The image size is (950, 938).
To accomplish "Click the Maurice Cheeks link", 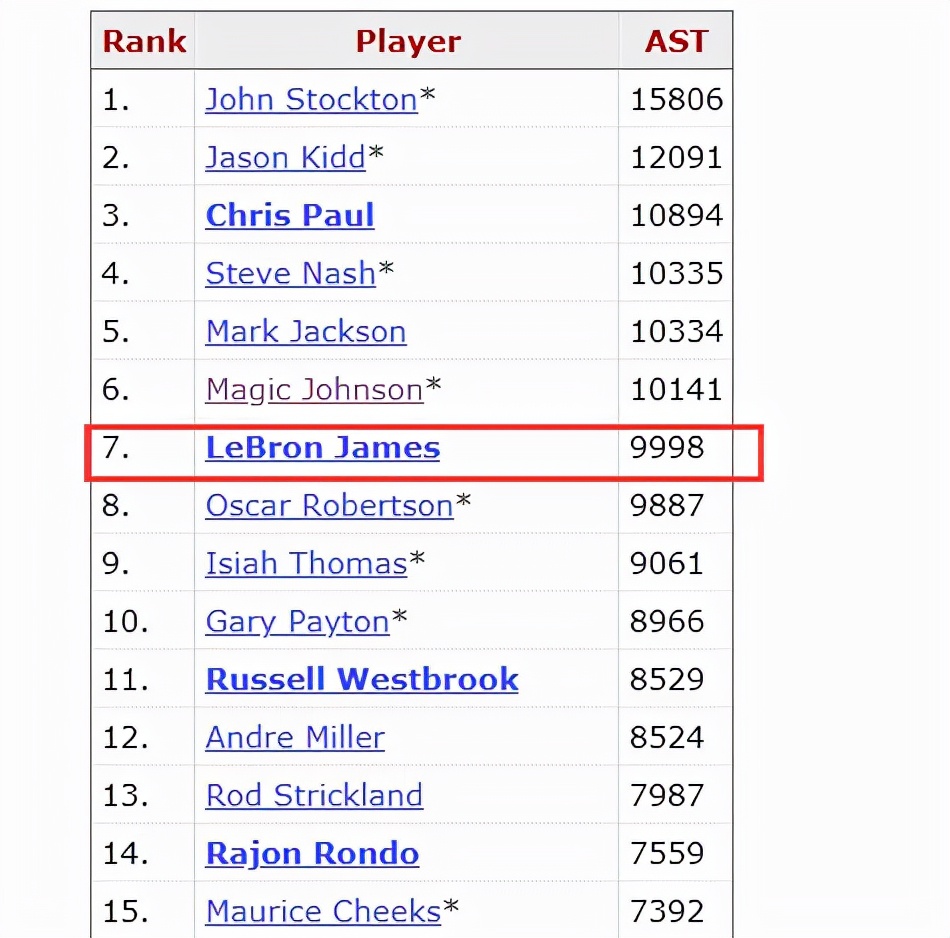I will 323,911.
